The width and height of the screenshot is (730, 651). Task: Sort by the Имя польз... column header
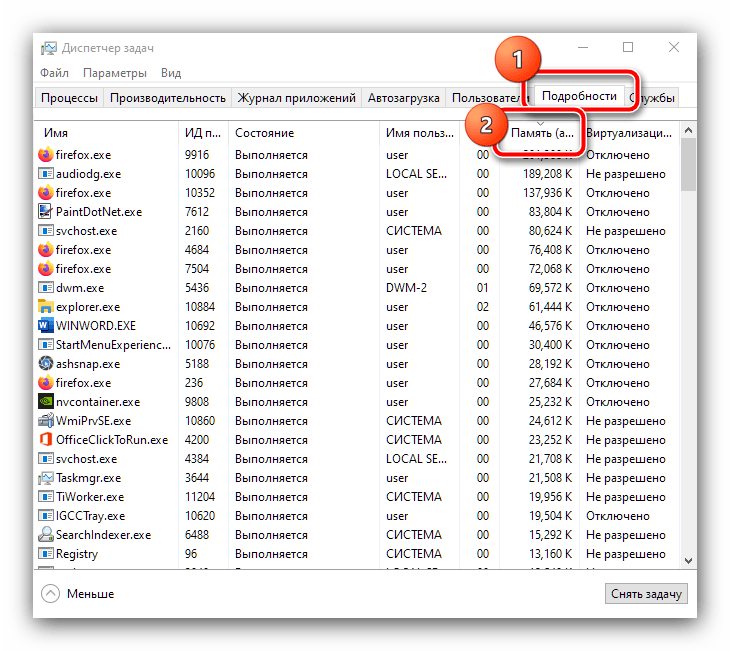tap(419, 133)
